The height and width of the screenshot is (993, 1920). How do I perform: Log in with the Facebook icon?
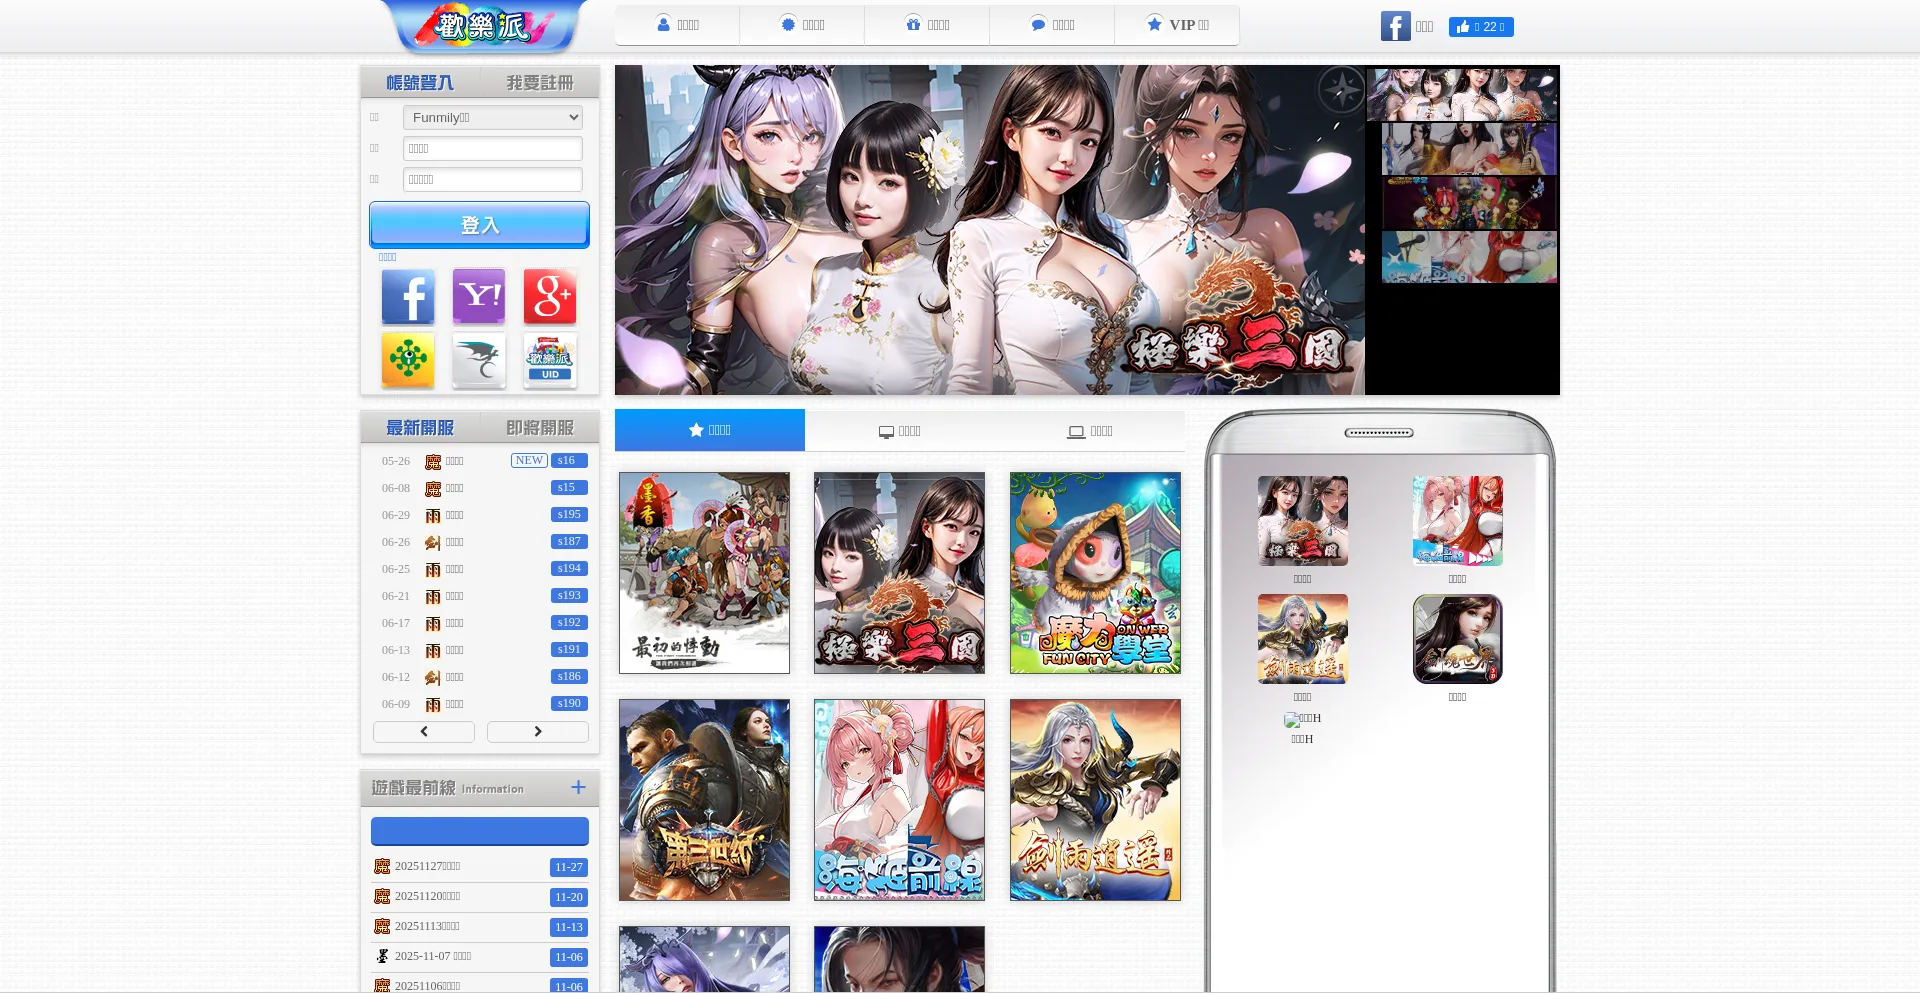point(408,297)
